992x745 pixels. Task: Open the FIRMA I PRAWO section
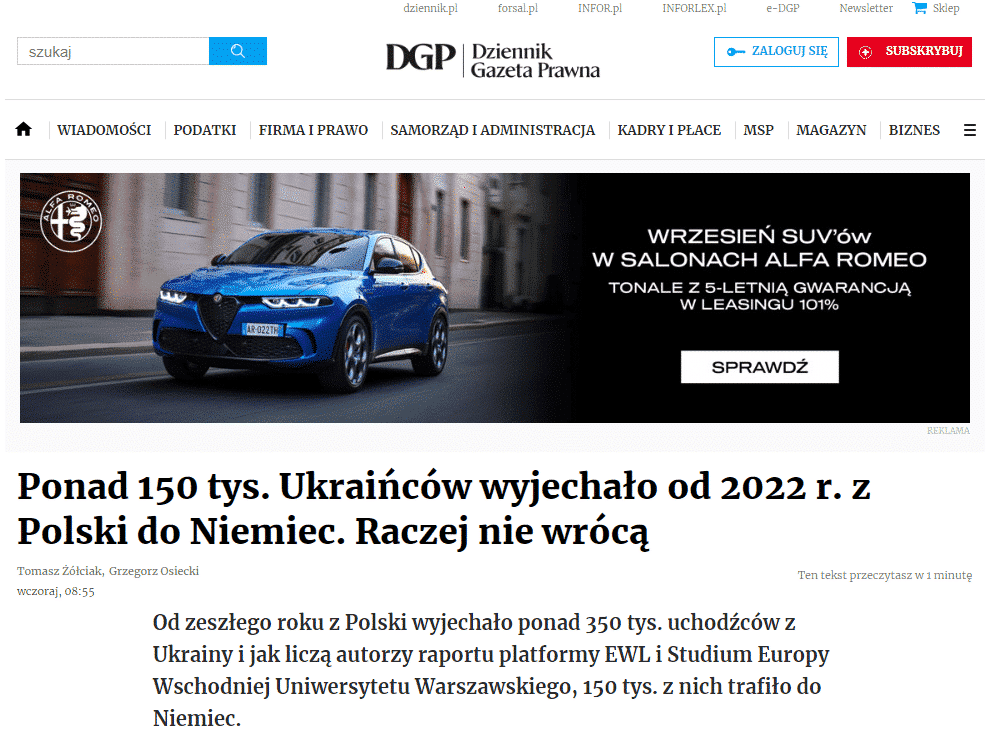point(313,130)
